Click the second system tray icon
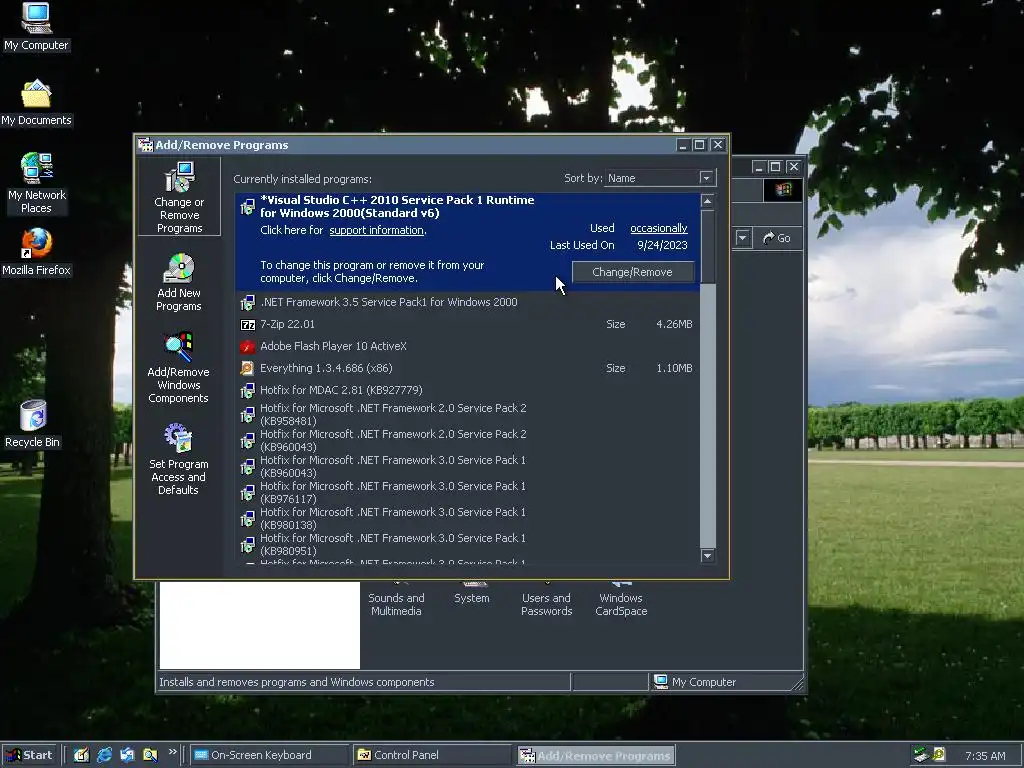This screenshot has height=768, width=1024. click(939, 754)
